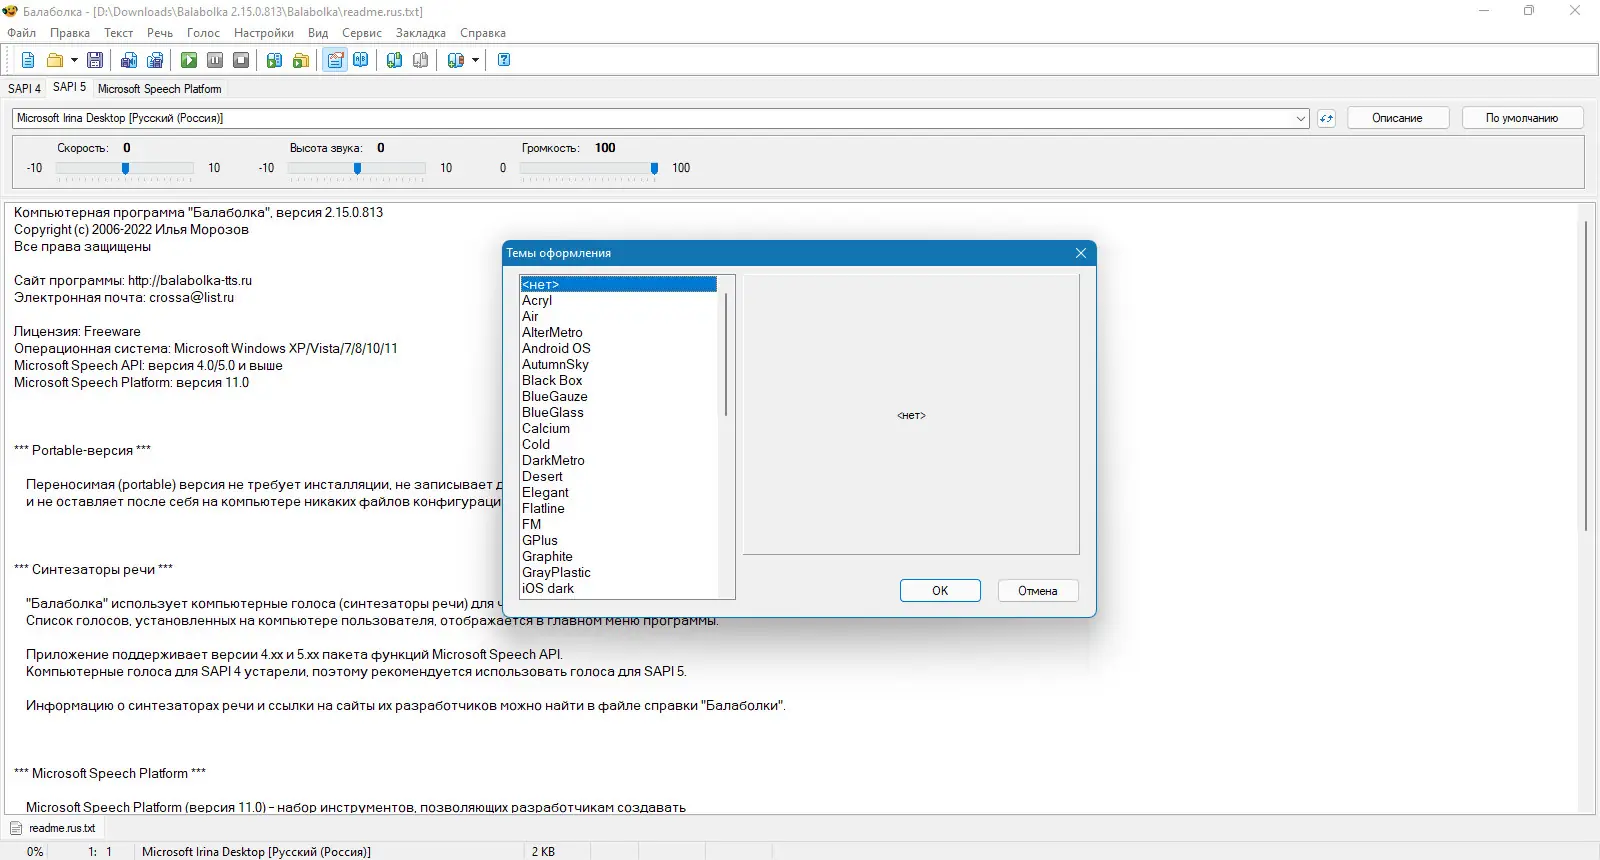Expand the recent files arrow beside the folder icon
1600x860 pixels.
click(x=74, y=60)
